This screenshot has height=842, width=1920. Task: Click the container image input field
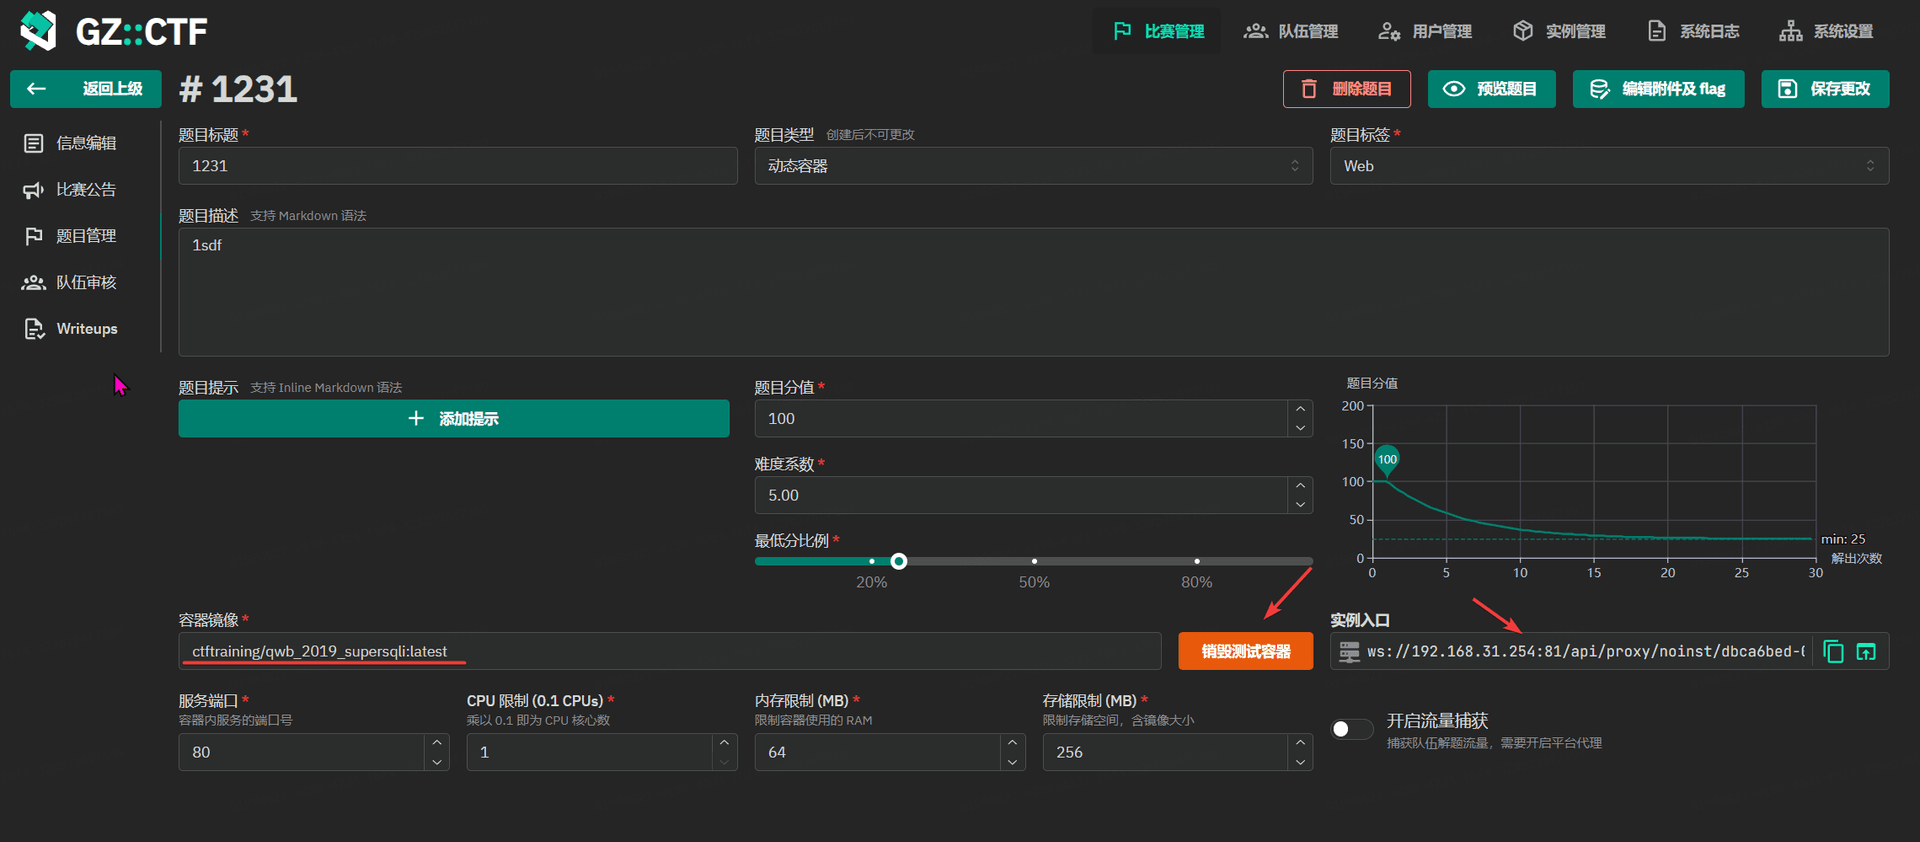[668, 652]
